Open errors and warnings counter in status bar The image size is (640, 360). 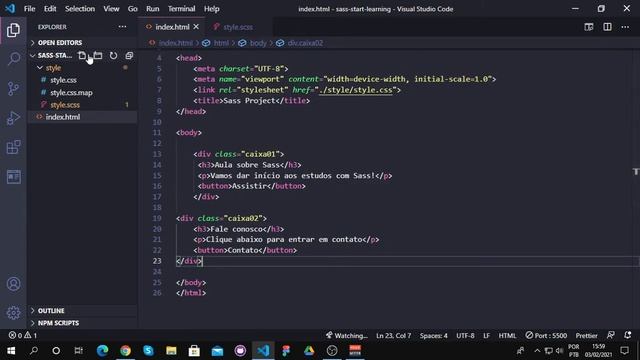pos(23,335)
